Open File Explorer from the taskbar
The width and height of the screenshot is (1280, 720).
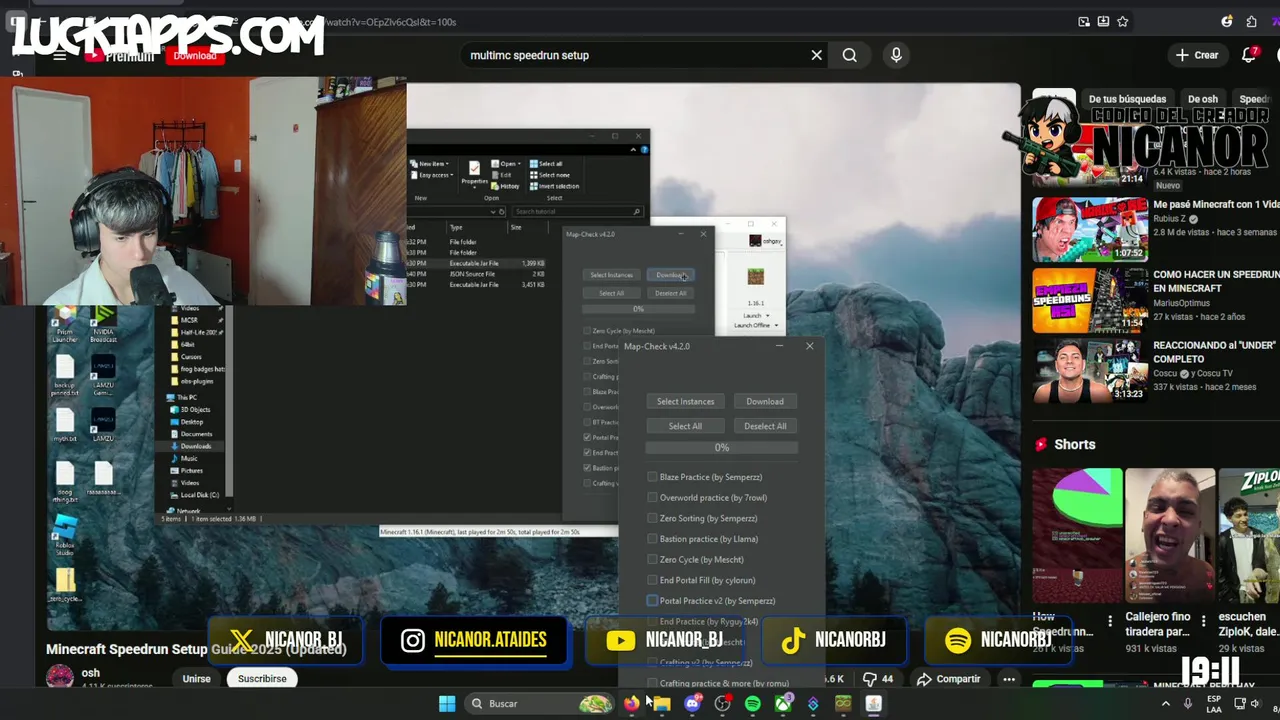pyautogui.click(x=661, y=703)
